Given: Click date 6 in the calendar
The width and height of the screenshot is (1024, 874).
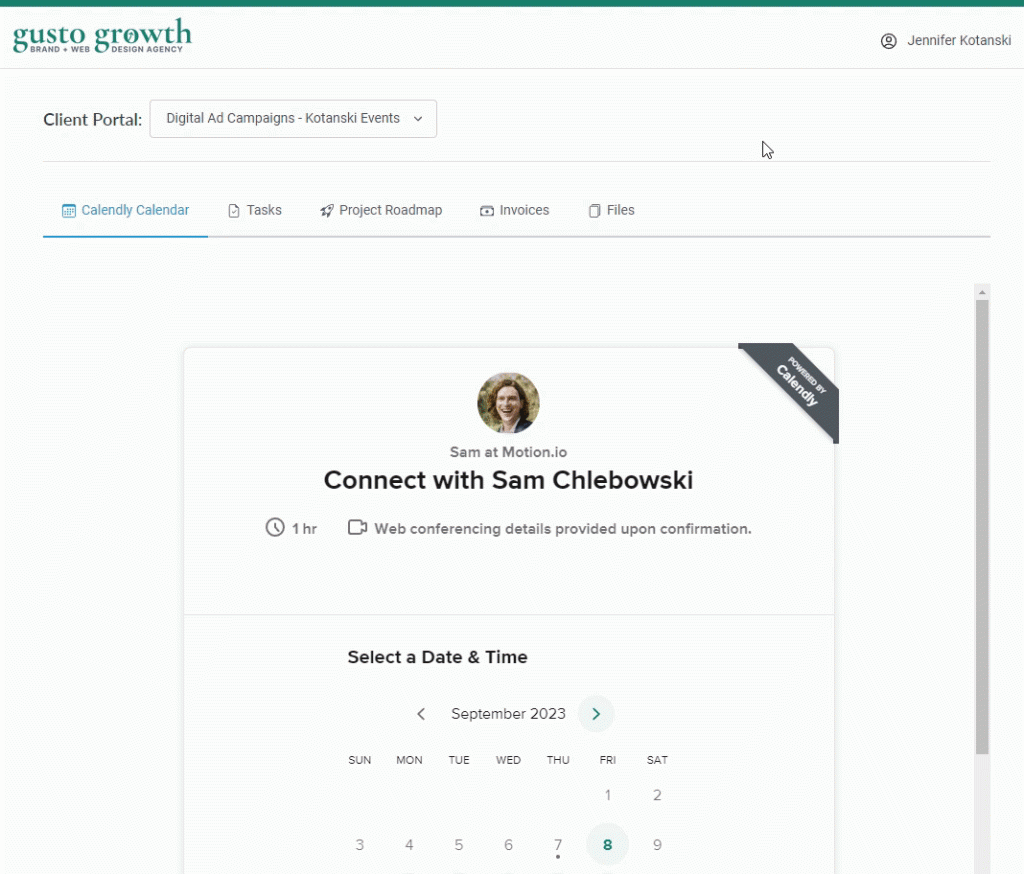Looking at the screenshot, I should [x=508, y=845].
